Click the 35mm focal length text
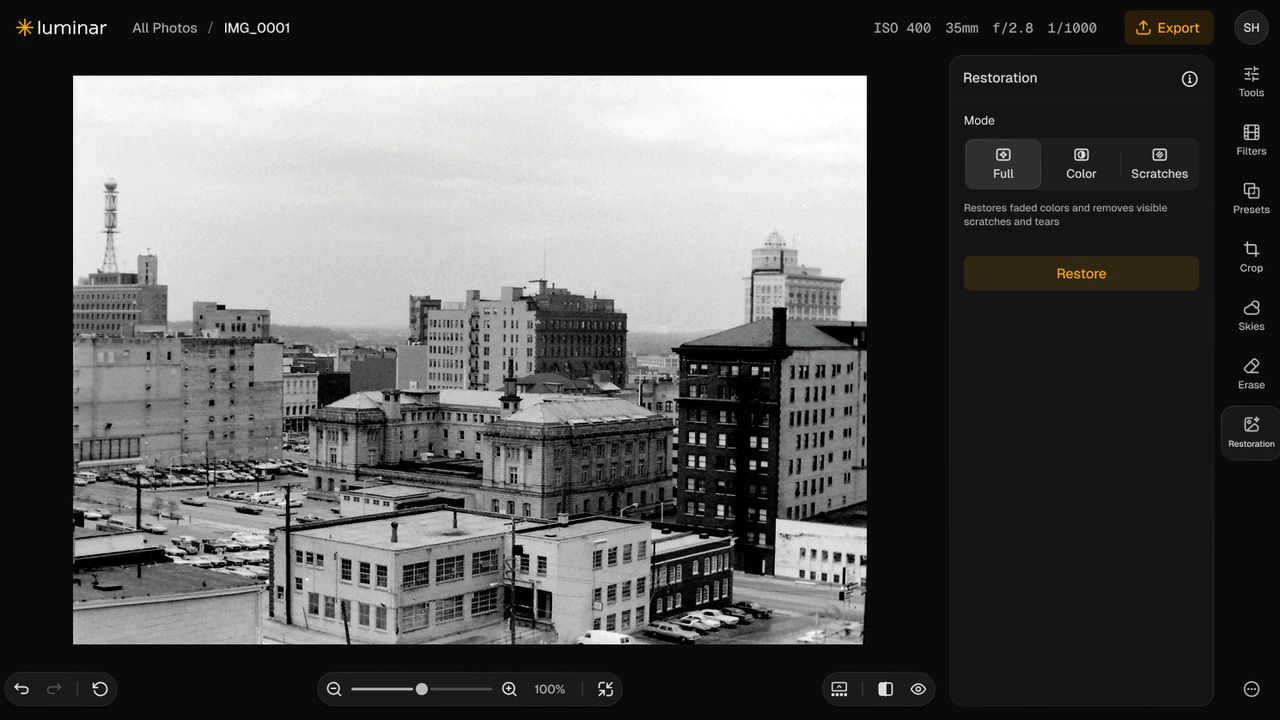This screenshot has width=1280, height=720. pos(961,28)
